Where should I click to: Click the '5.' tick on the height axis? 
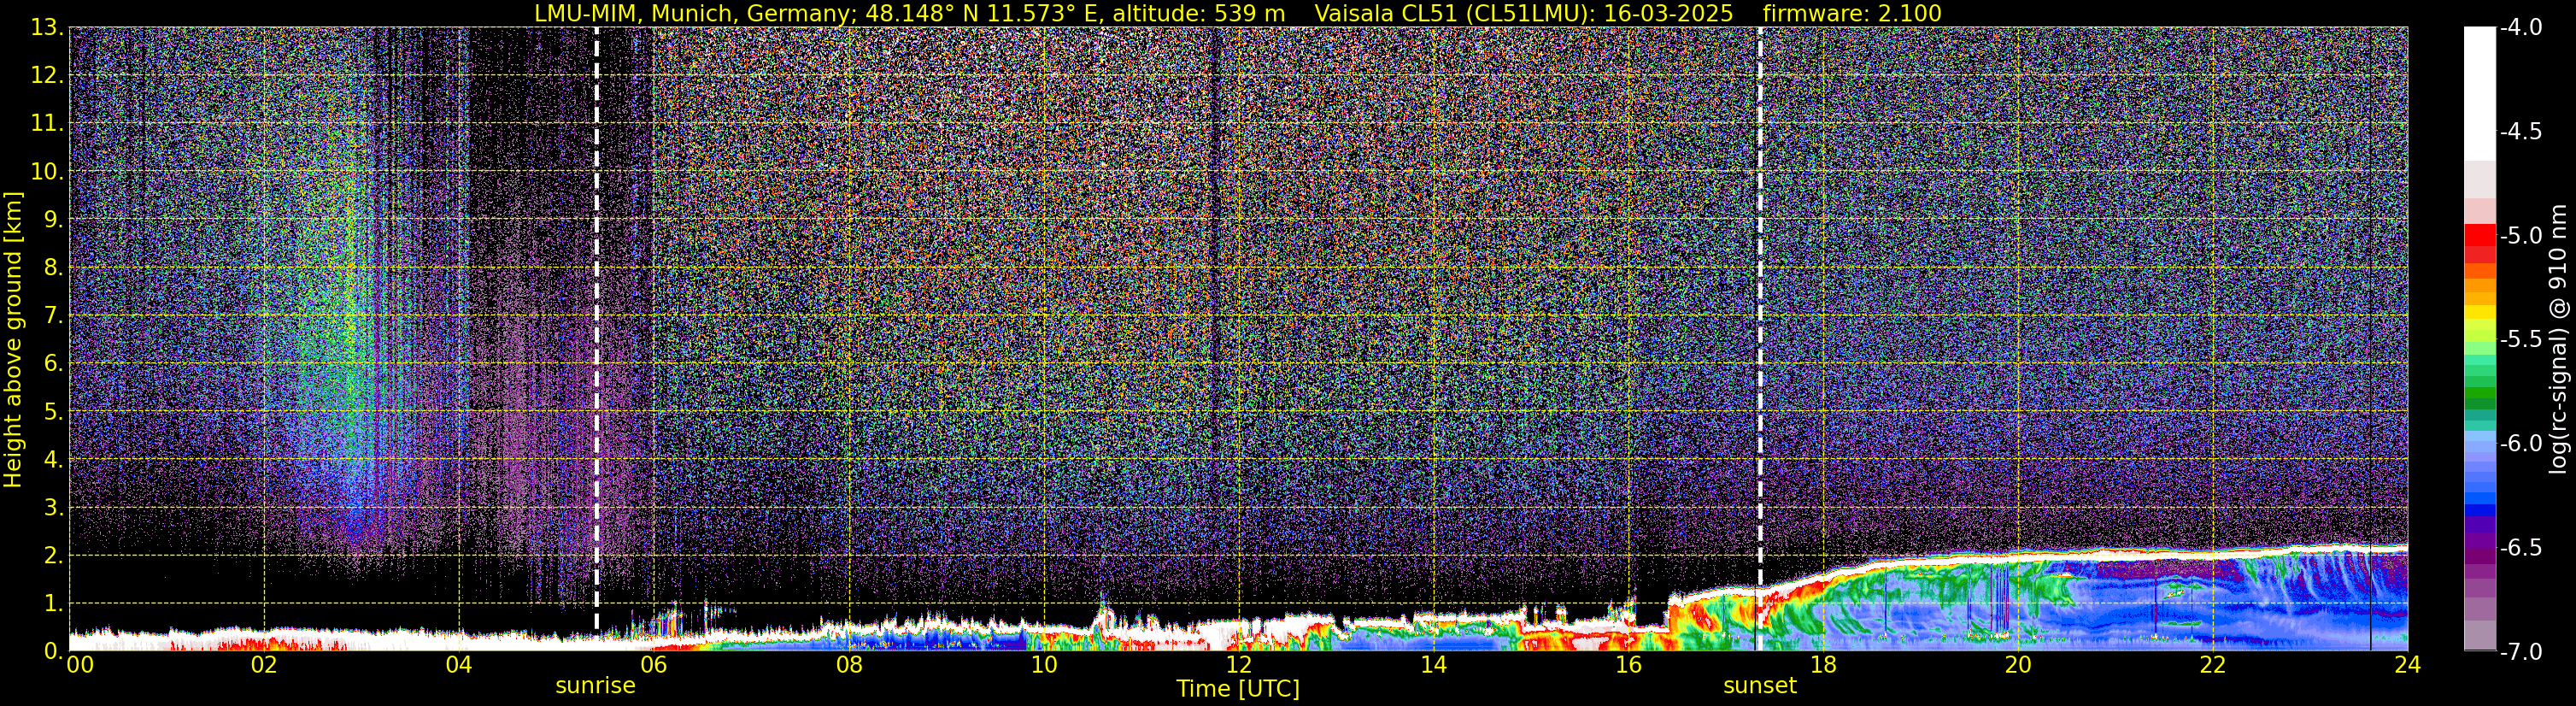(x=53, y=412)
